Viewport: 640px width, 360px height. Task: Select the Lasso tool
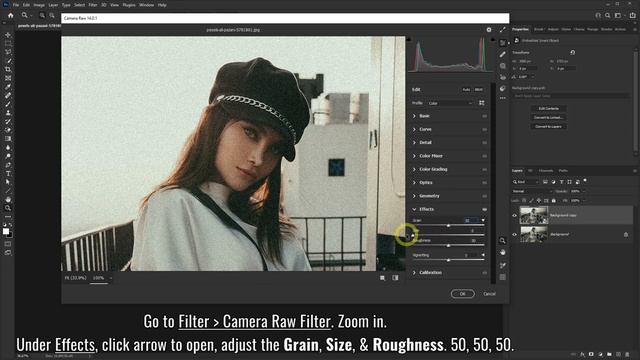click(8, 52)
